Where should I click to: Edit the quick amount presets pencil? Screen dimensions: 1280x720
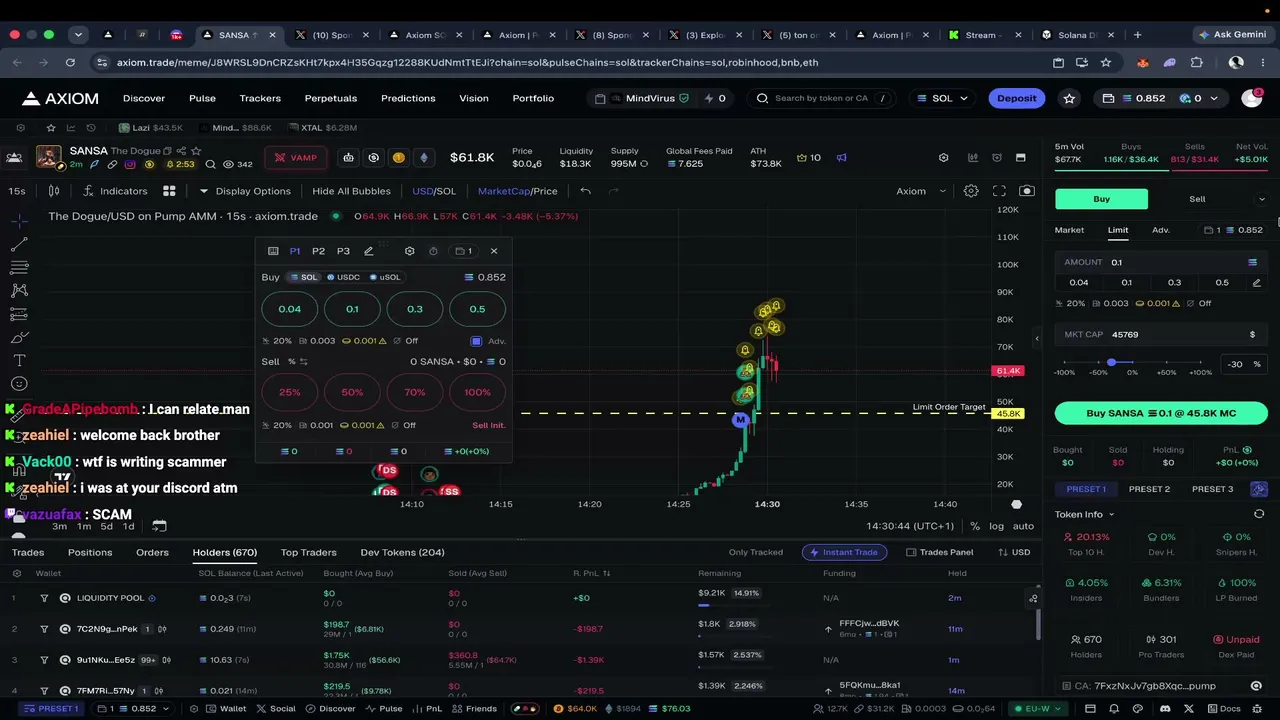tap(1257, 283)
